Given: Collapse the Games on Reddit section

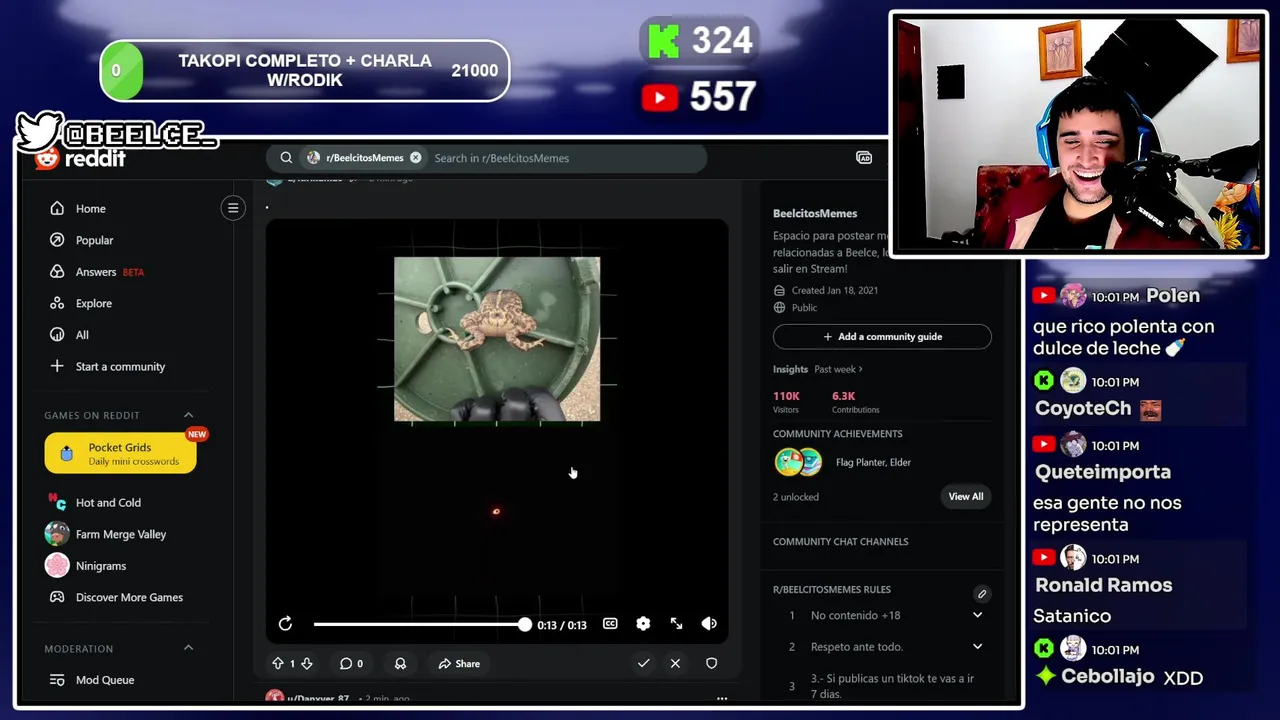Looking at the screenshot, I should point(188,415).
